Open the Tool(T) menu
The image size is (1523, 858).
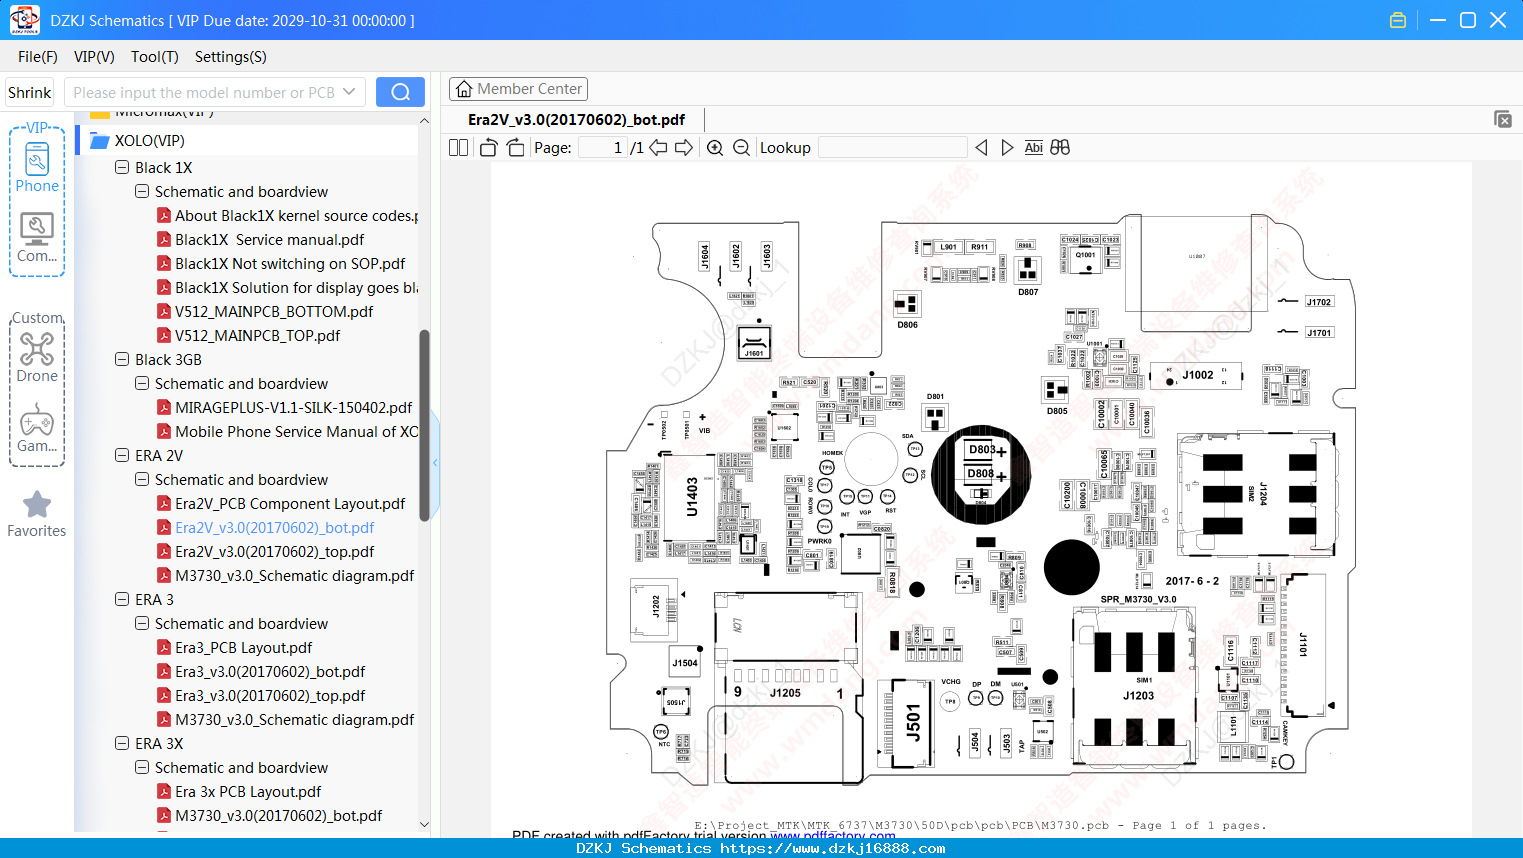coord(155,57)
